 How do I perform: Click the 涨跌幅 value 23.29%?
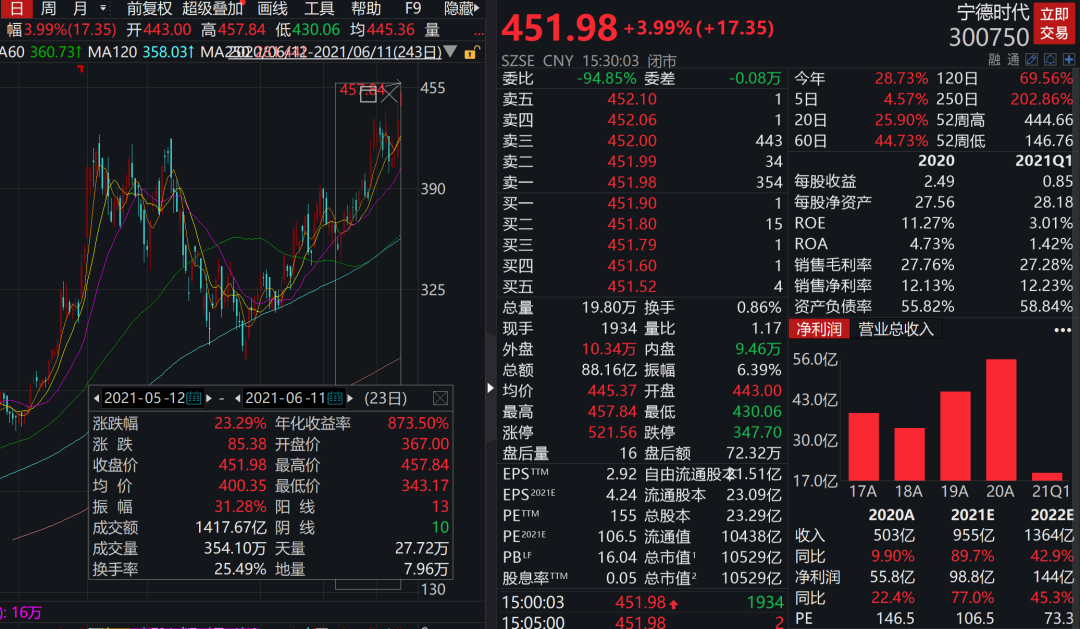click(x=240, y=423)
